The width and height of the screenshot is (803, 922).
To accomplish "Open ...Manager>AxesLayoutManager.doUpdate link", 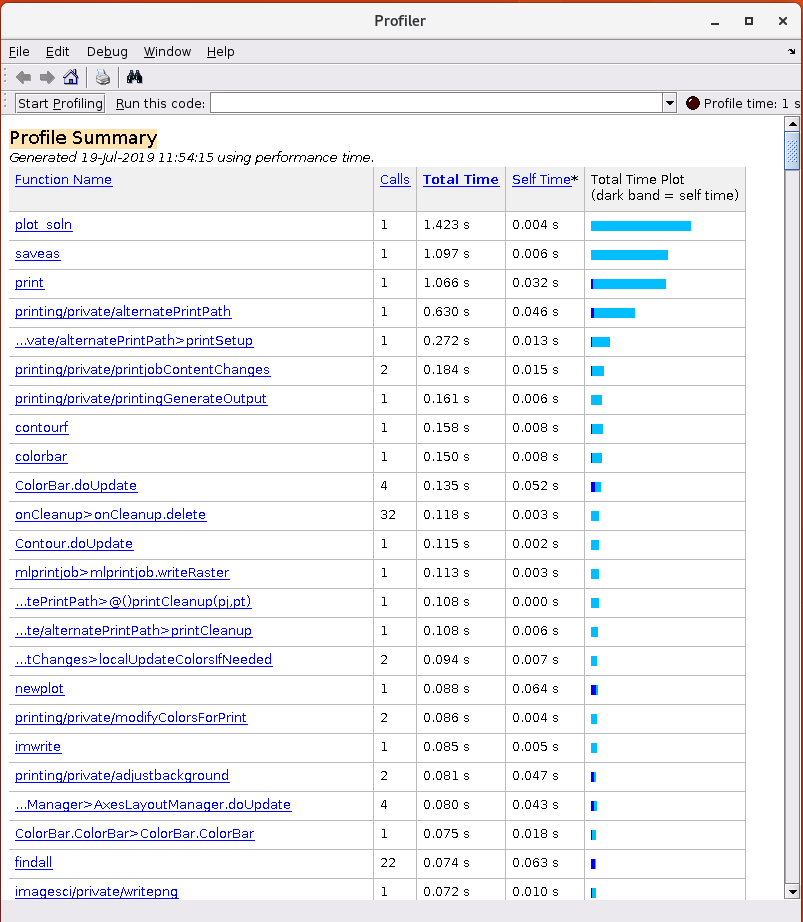I will [153, 804].
